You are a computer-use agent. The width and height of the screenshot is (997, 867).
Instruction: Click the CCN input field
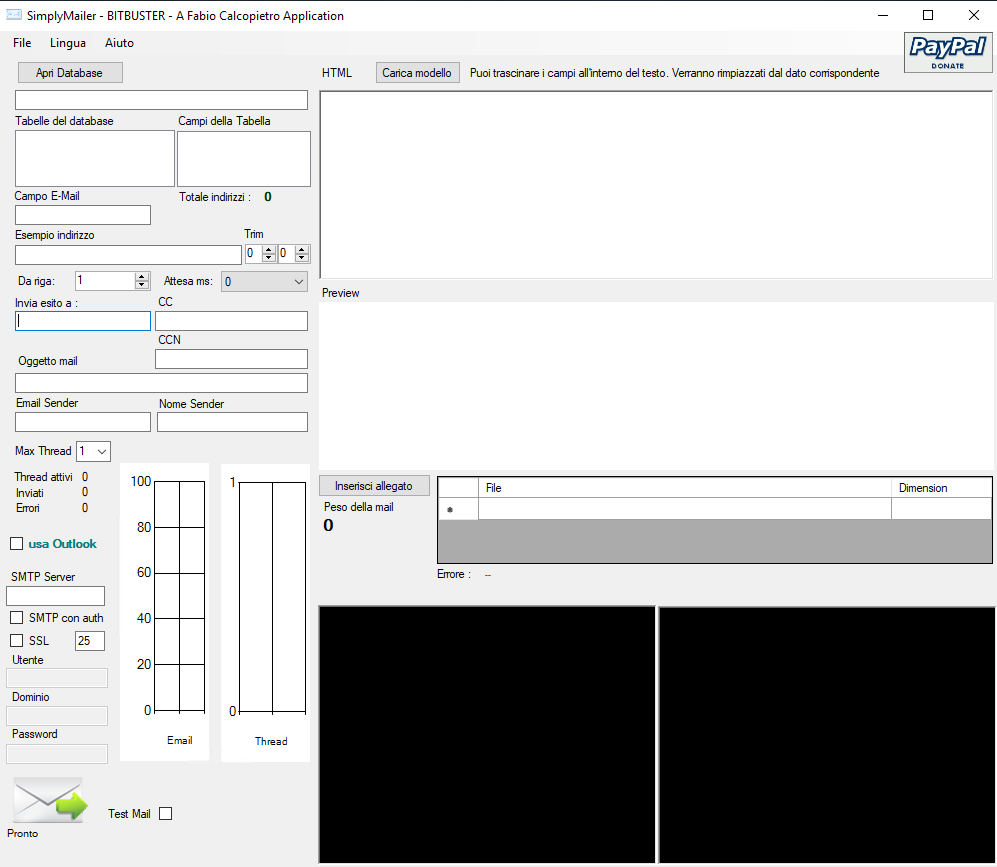[231, 359]
